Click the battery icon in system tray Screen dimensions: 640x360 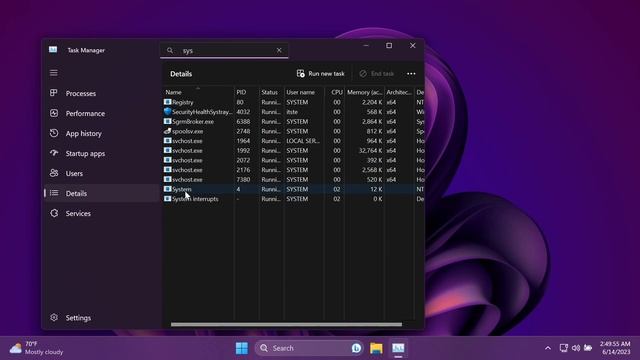588,348
